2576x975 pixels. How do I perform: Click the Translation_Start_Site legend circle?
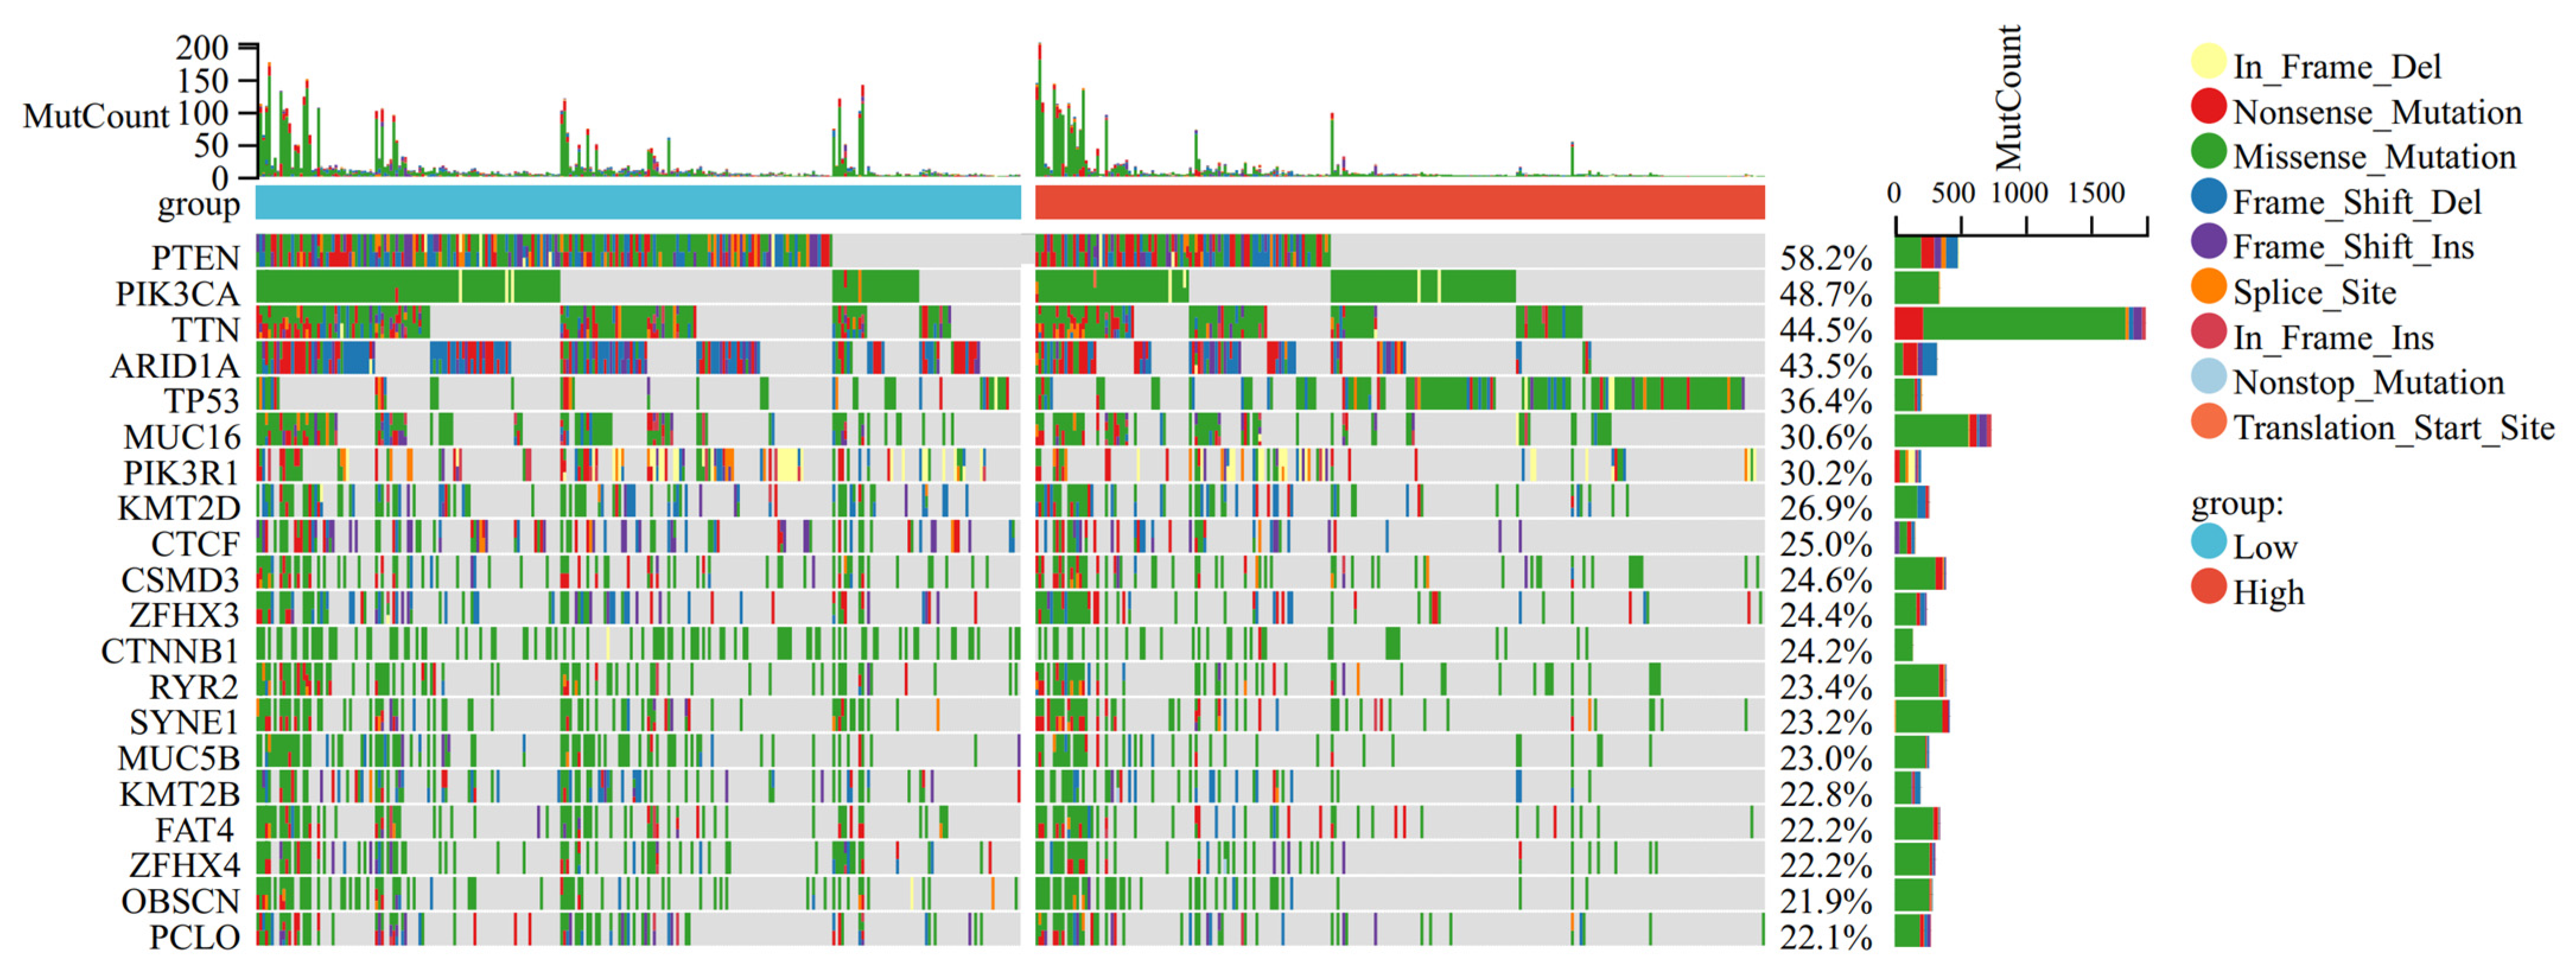(2208, 422)
